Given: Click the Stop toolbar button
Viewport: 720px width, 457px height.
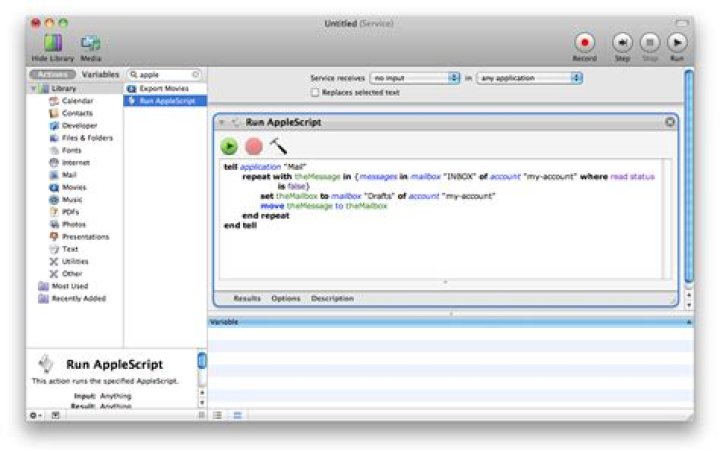Looking at the screenshot, I should 650,43.
